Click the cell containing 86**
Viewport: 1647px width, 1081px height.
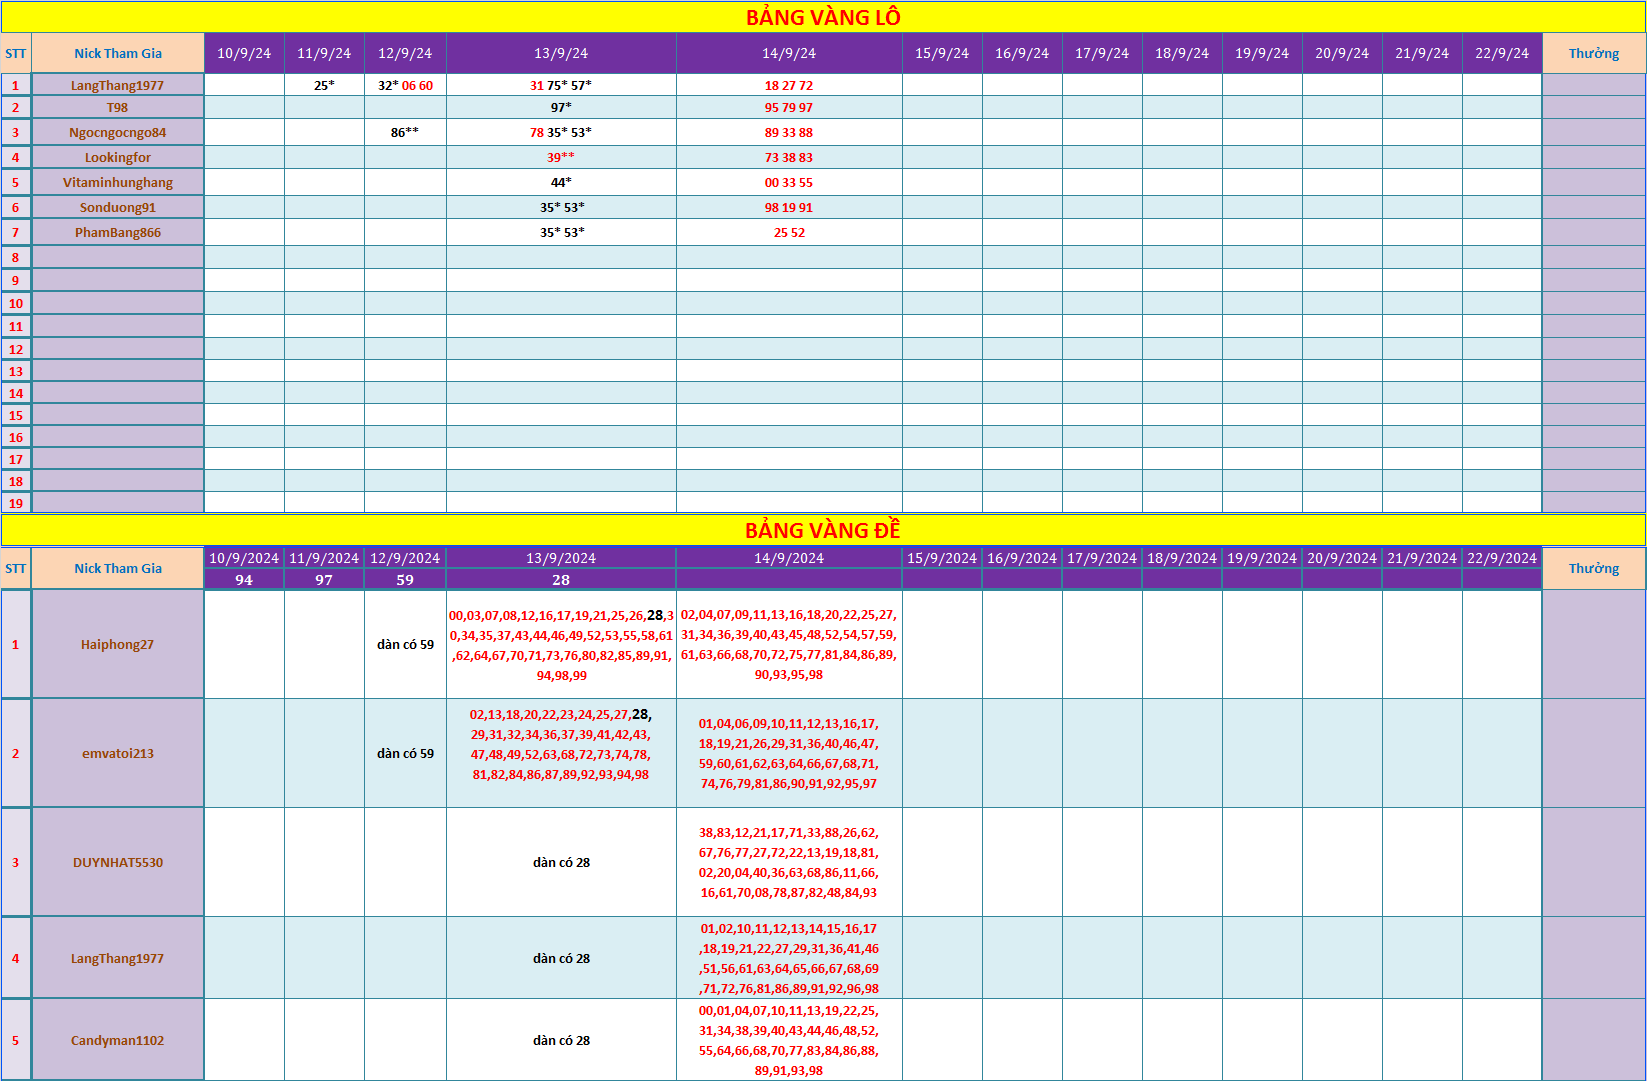[x=405, y=132]
